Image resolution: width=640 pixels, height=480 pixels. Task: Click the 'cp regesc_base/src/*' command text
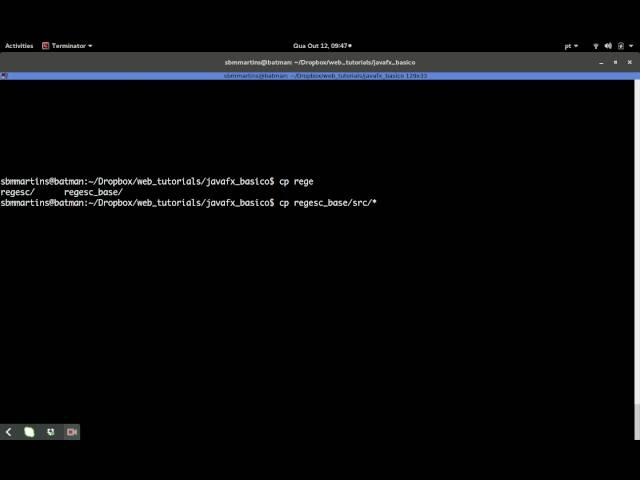click(x=328, y=203)
